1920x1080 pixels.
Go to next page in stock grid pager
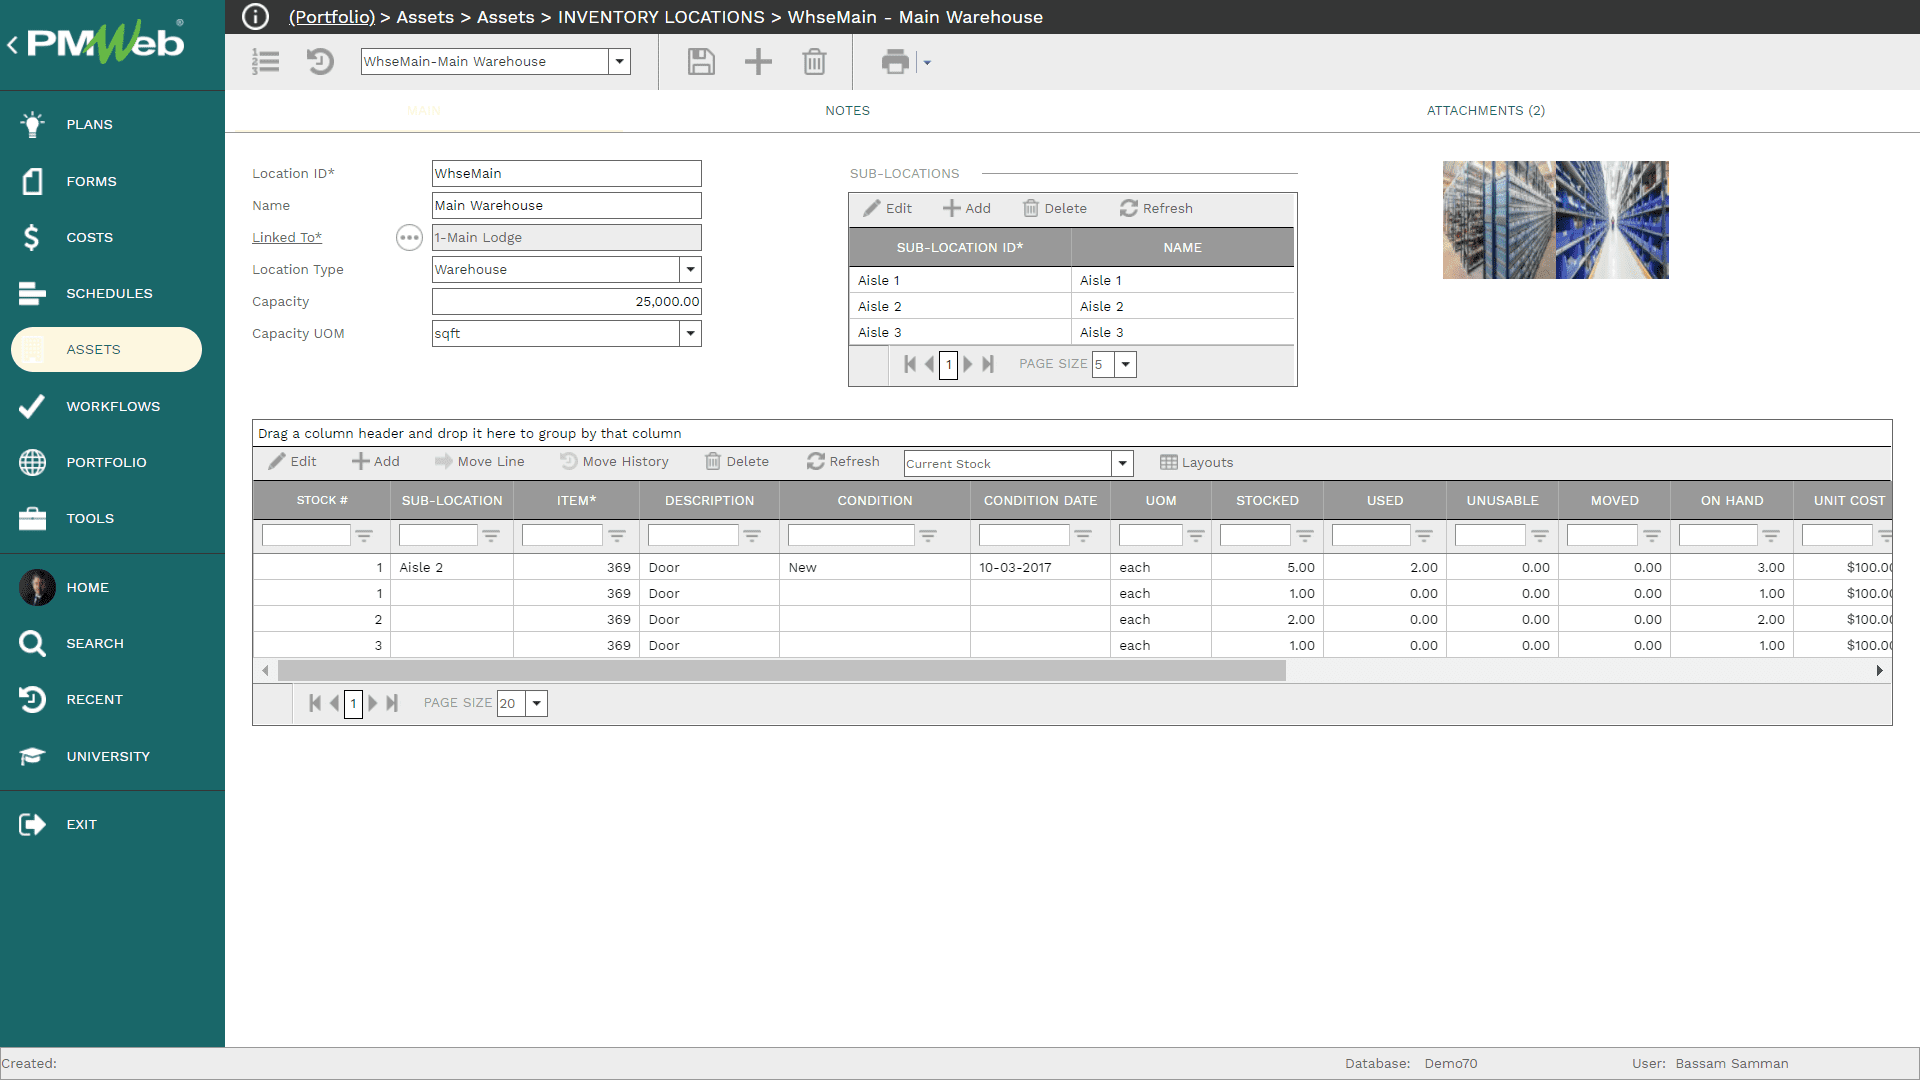tap(373, 703)
